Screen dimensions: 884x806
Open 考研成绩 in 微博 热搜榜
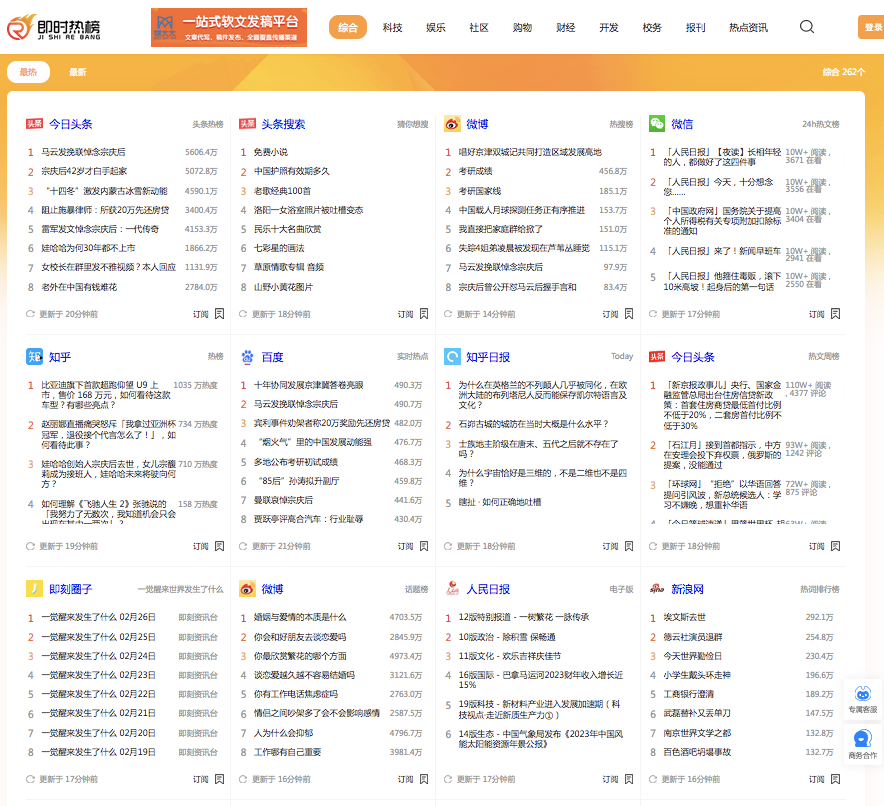(x=475, y=171)
